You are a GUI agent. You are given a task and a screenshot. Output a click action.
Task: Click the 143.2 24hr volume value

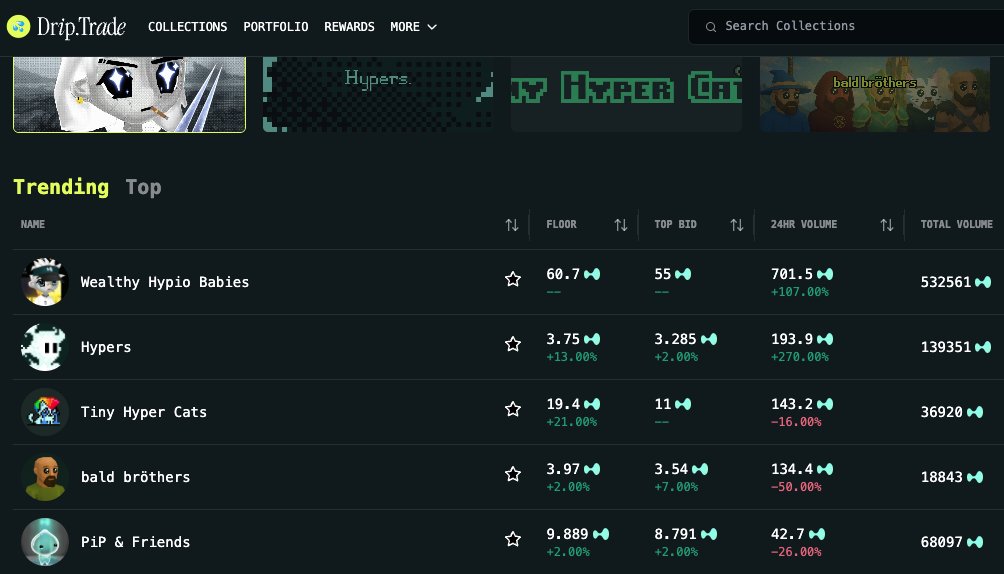coord(792,404)
